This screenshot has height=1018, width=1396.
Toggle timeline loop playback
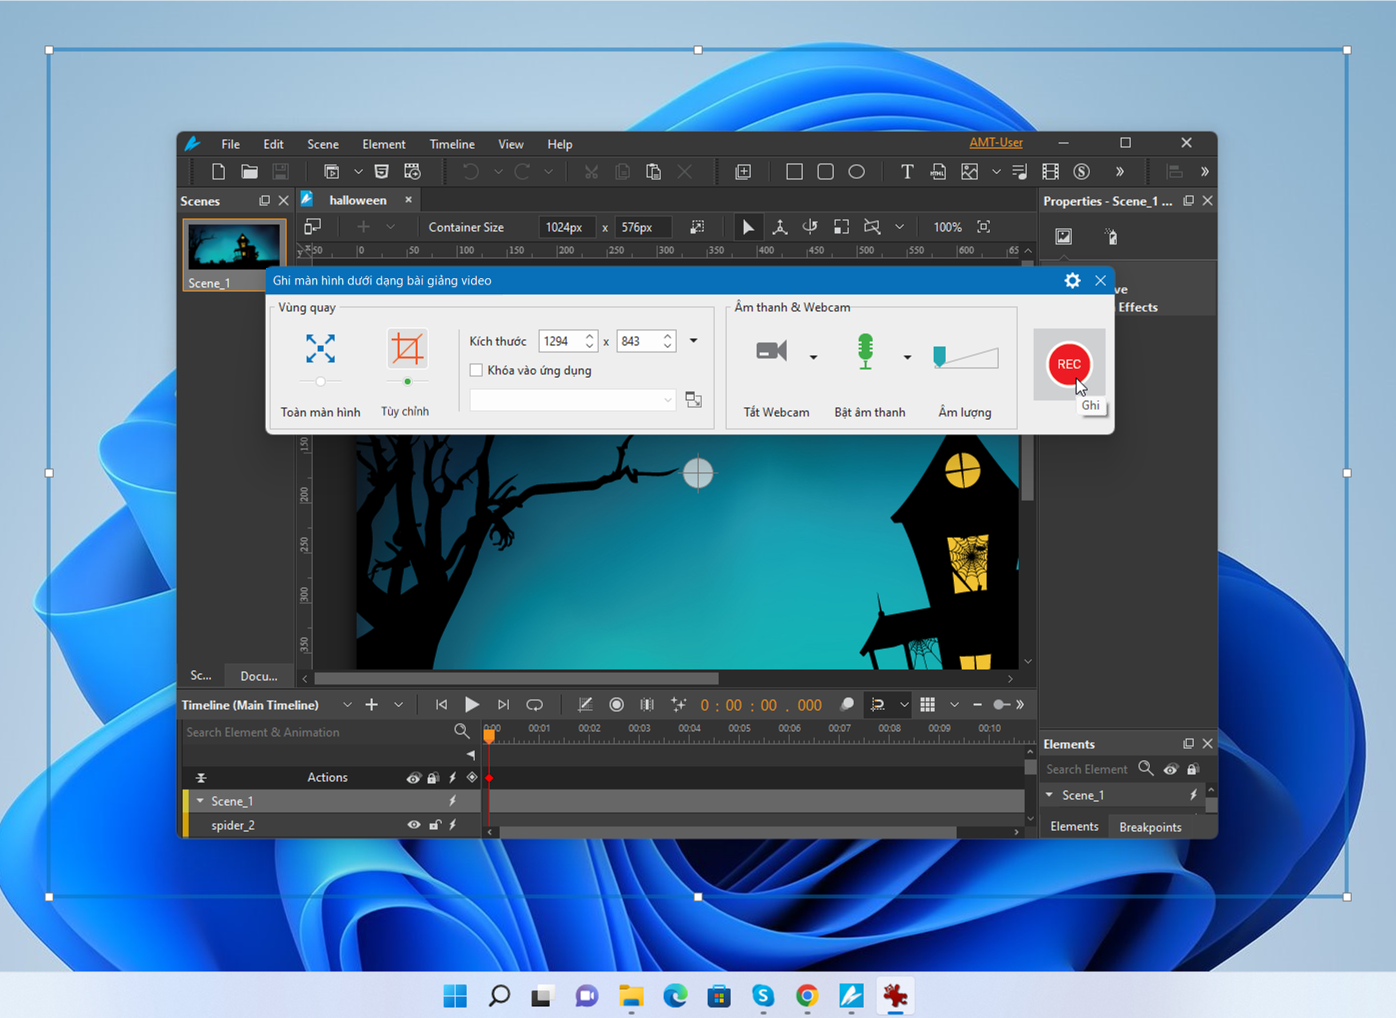point(534,705)
